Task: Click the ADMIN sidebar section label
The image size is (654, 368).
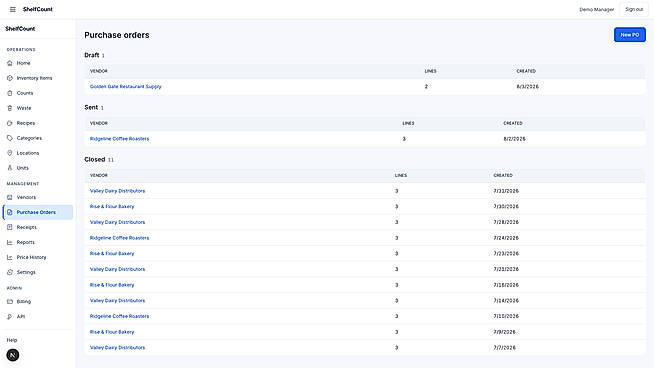Action: [x=14, y=288]
